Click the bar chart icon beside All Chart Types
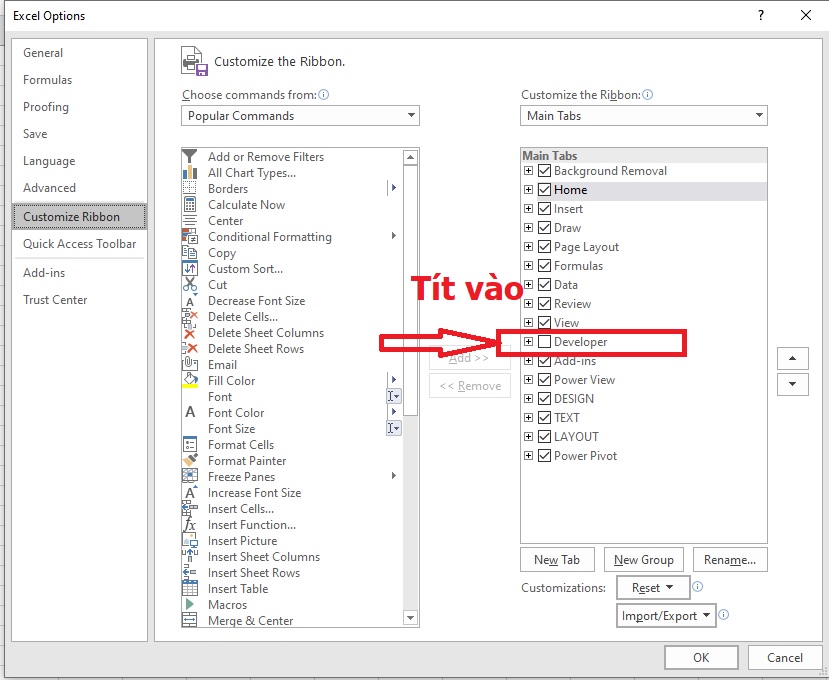This screenshot has height=680, width=829. coord(190,172)
